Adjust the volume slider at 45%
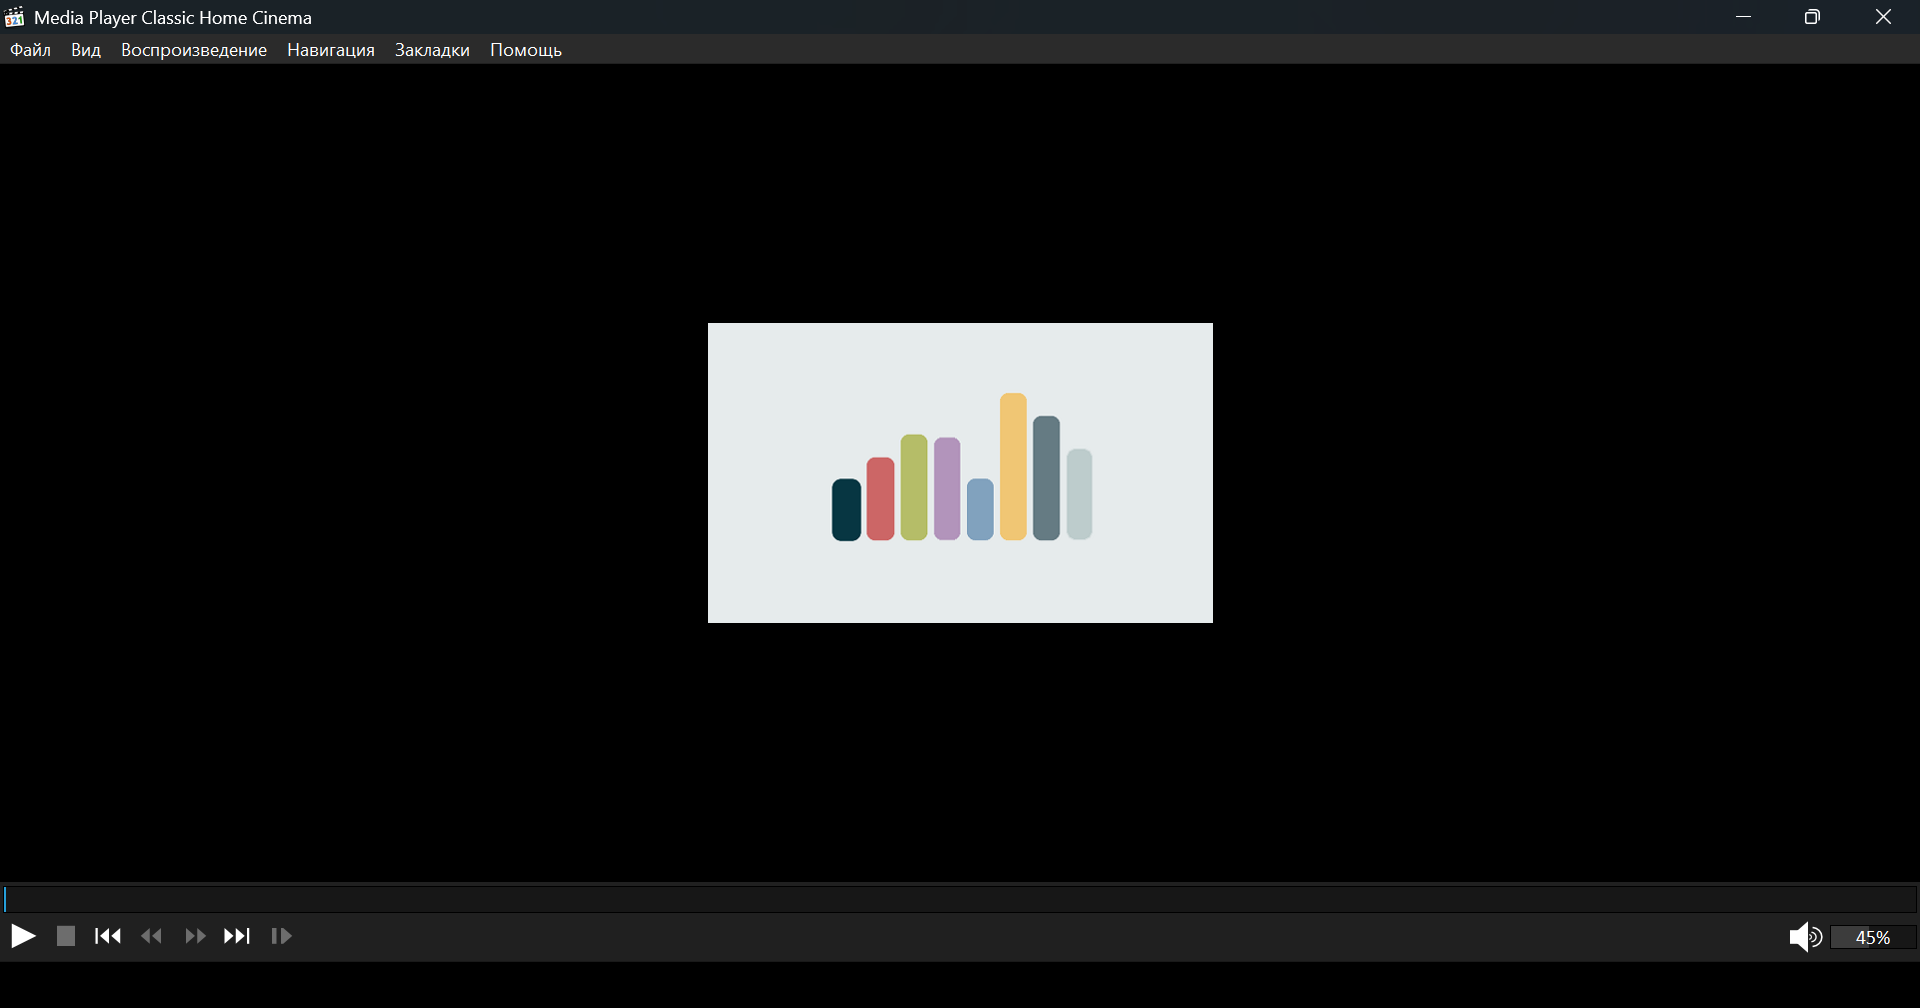 (1873, 938)
